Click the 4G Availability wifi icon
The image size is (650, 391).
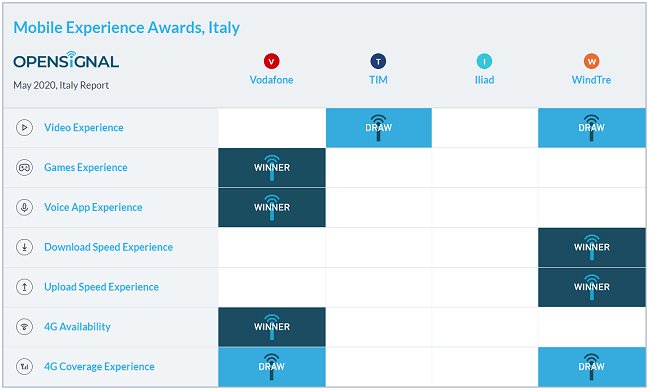(24, 327)
